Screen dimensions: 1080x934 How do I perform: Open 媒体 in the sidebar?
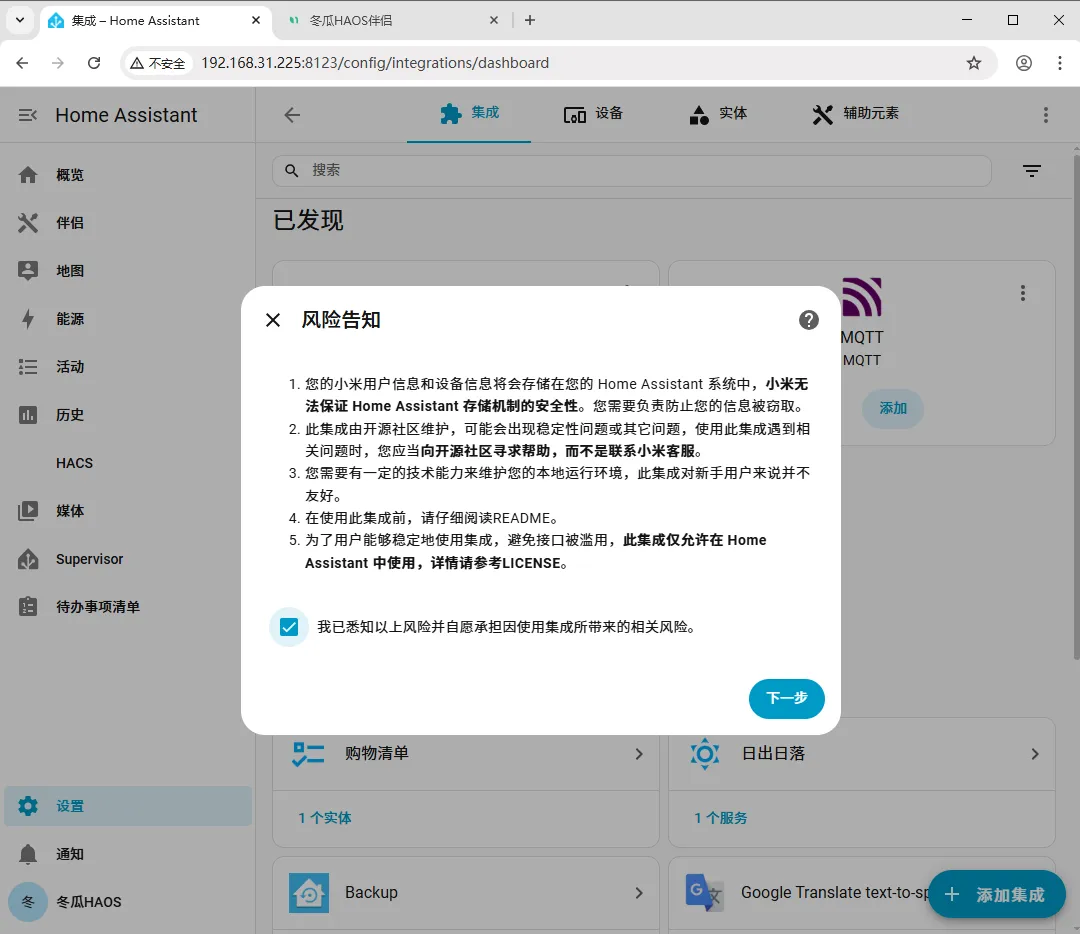tap(127, 511)
